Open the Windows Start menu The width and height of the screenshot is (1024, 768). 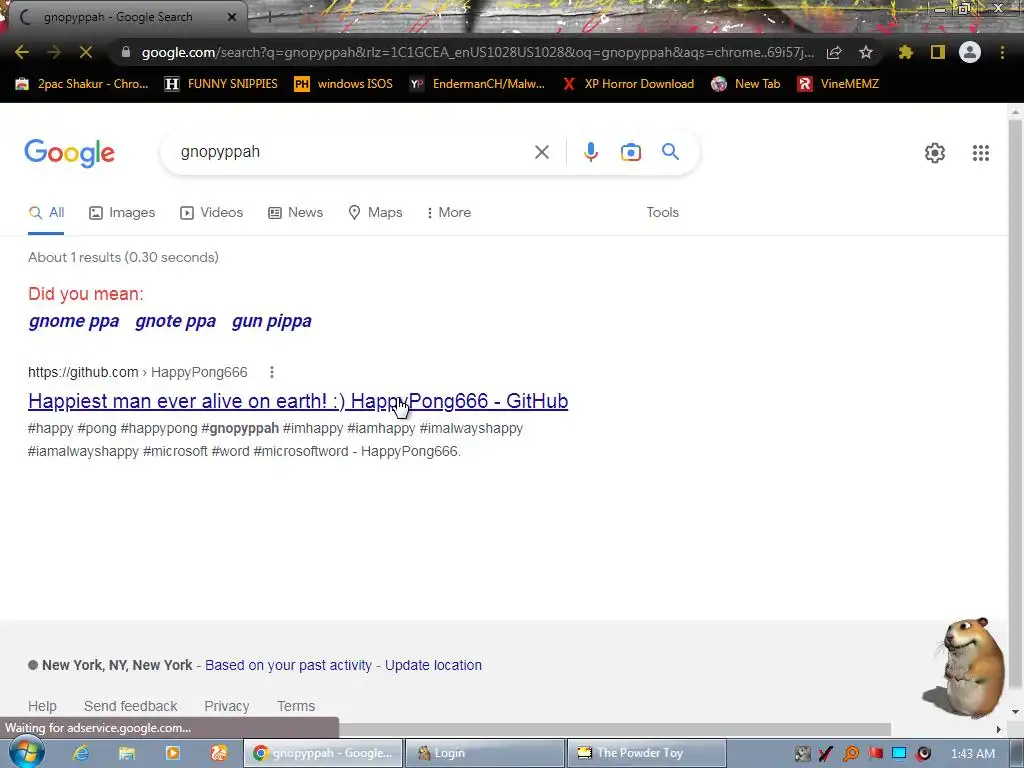click(26, 752)
